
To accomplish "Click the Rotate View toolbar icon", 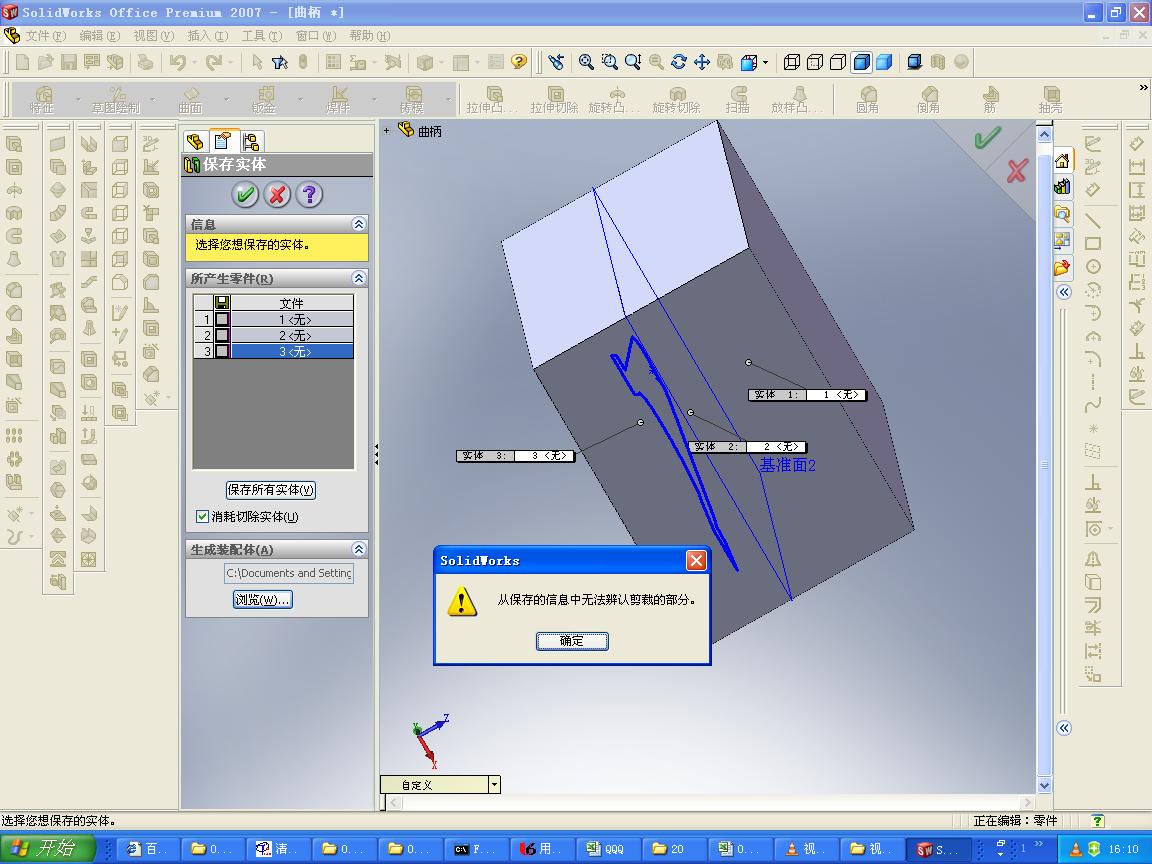I will click(x=679, y=62).
